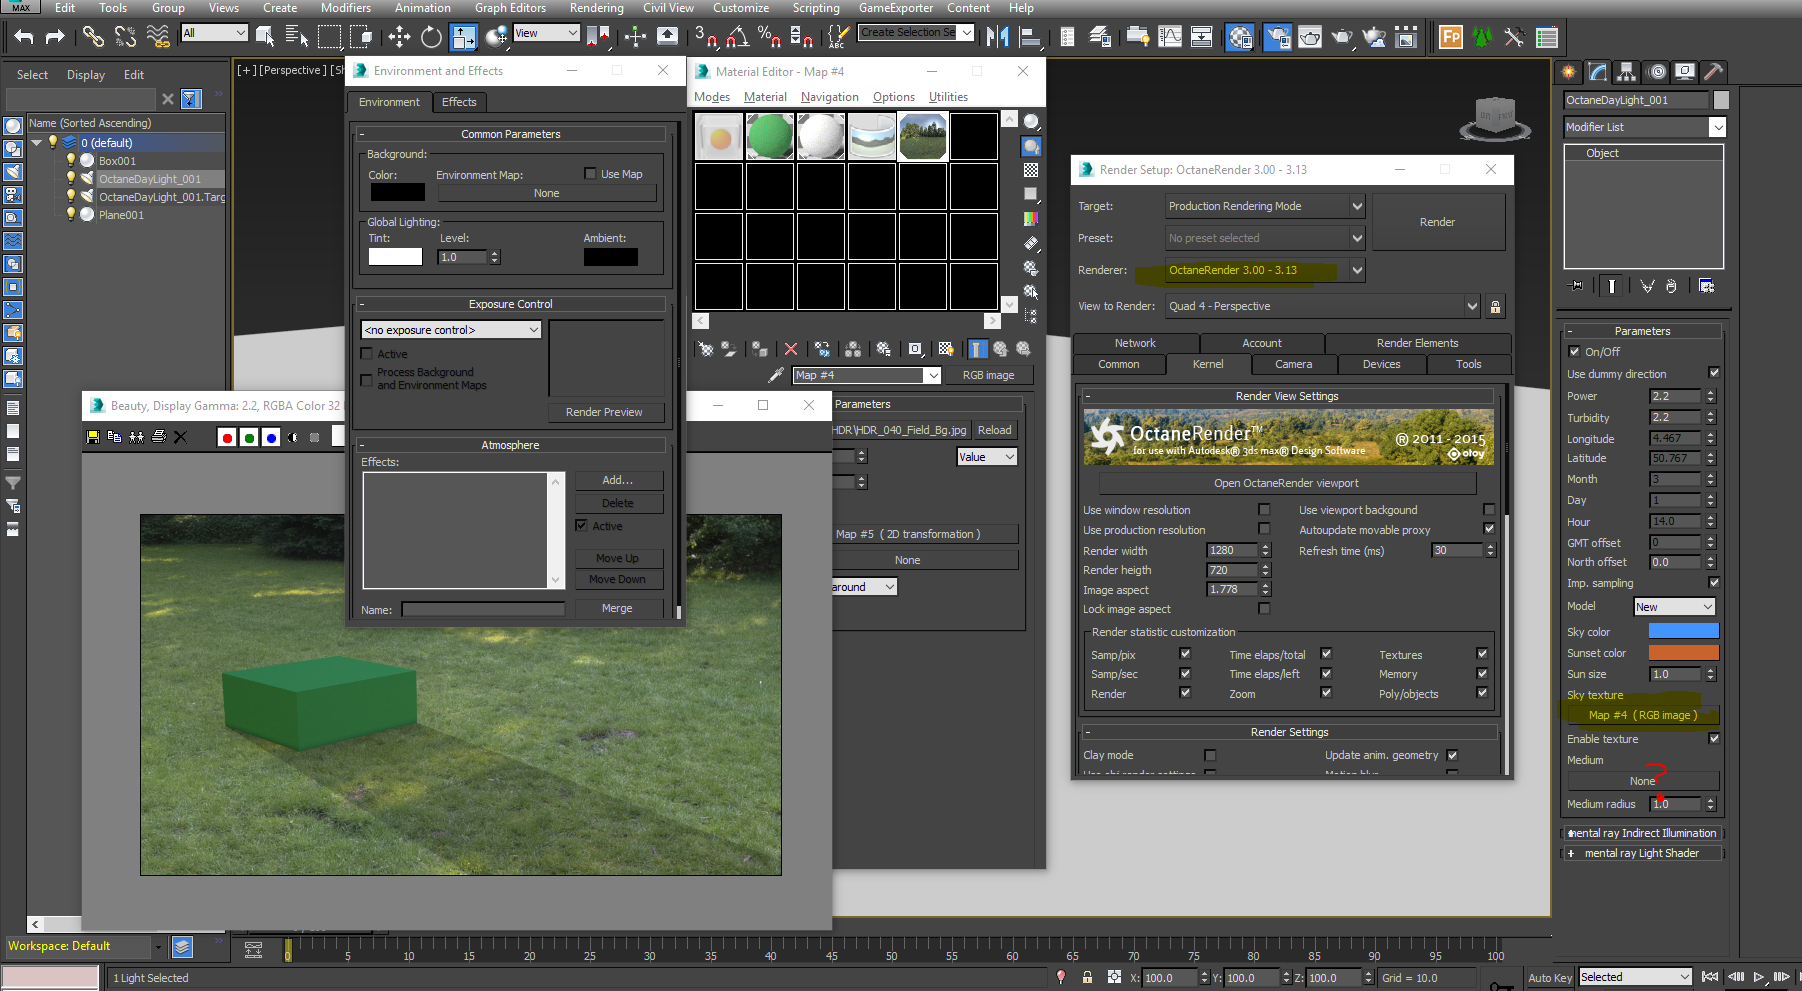The height and width of the screenshot is (991, 1802).
Task: Open the orange Sunset color swatch
Action: coord(1683,652)
